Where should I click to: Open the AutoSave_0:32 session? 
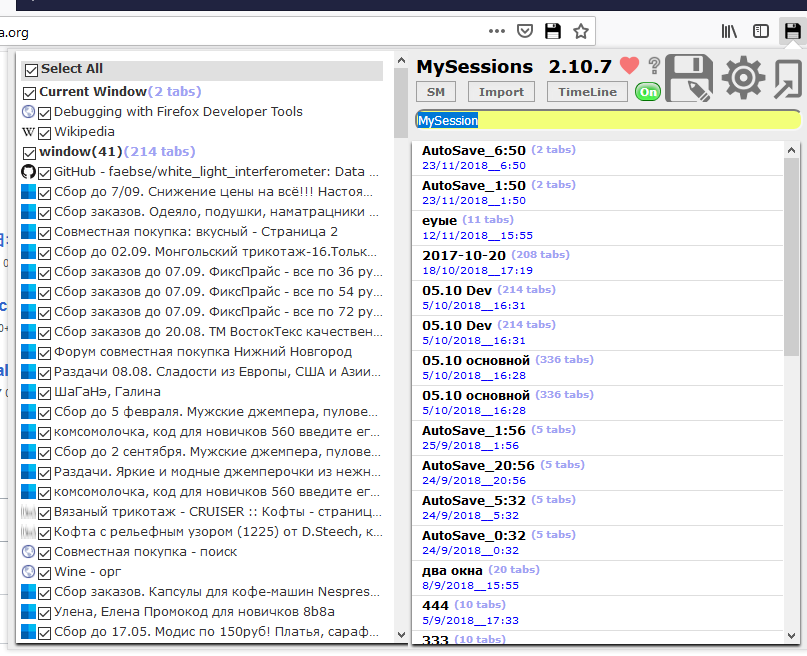click(x=598, y=543)
